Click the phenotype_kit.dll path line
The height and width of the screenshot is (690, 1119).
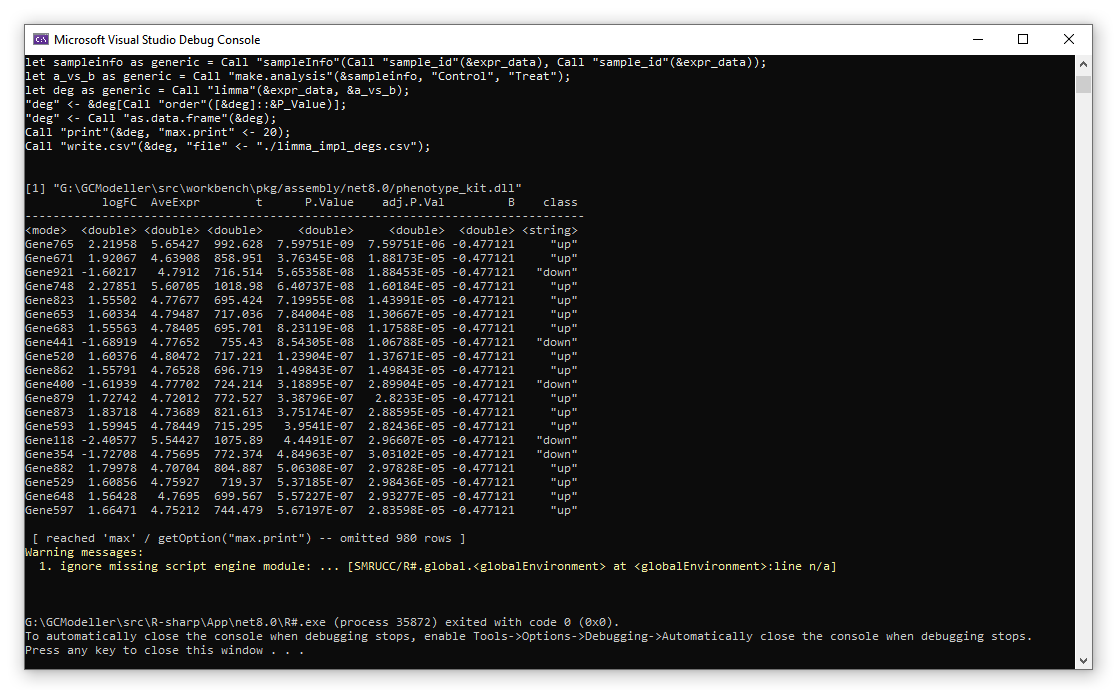pos(273,188)
